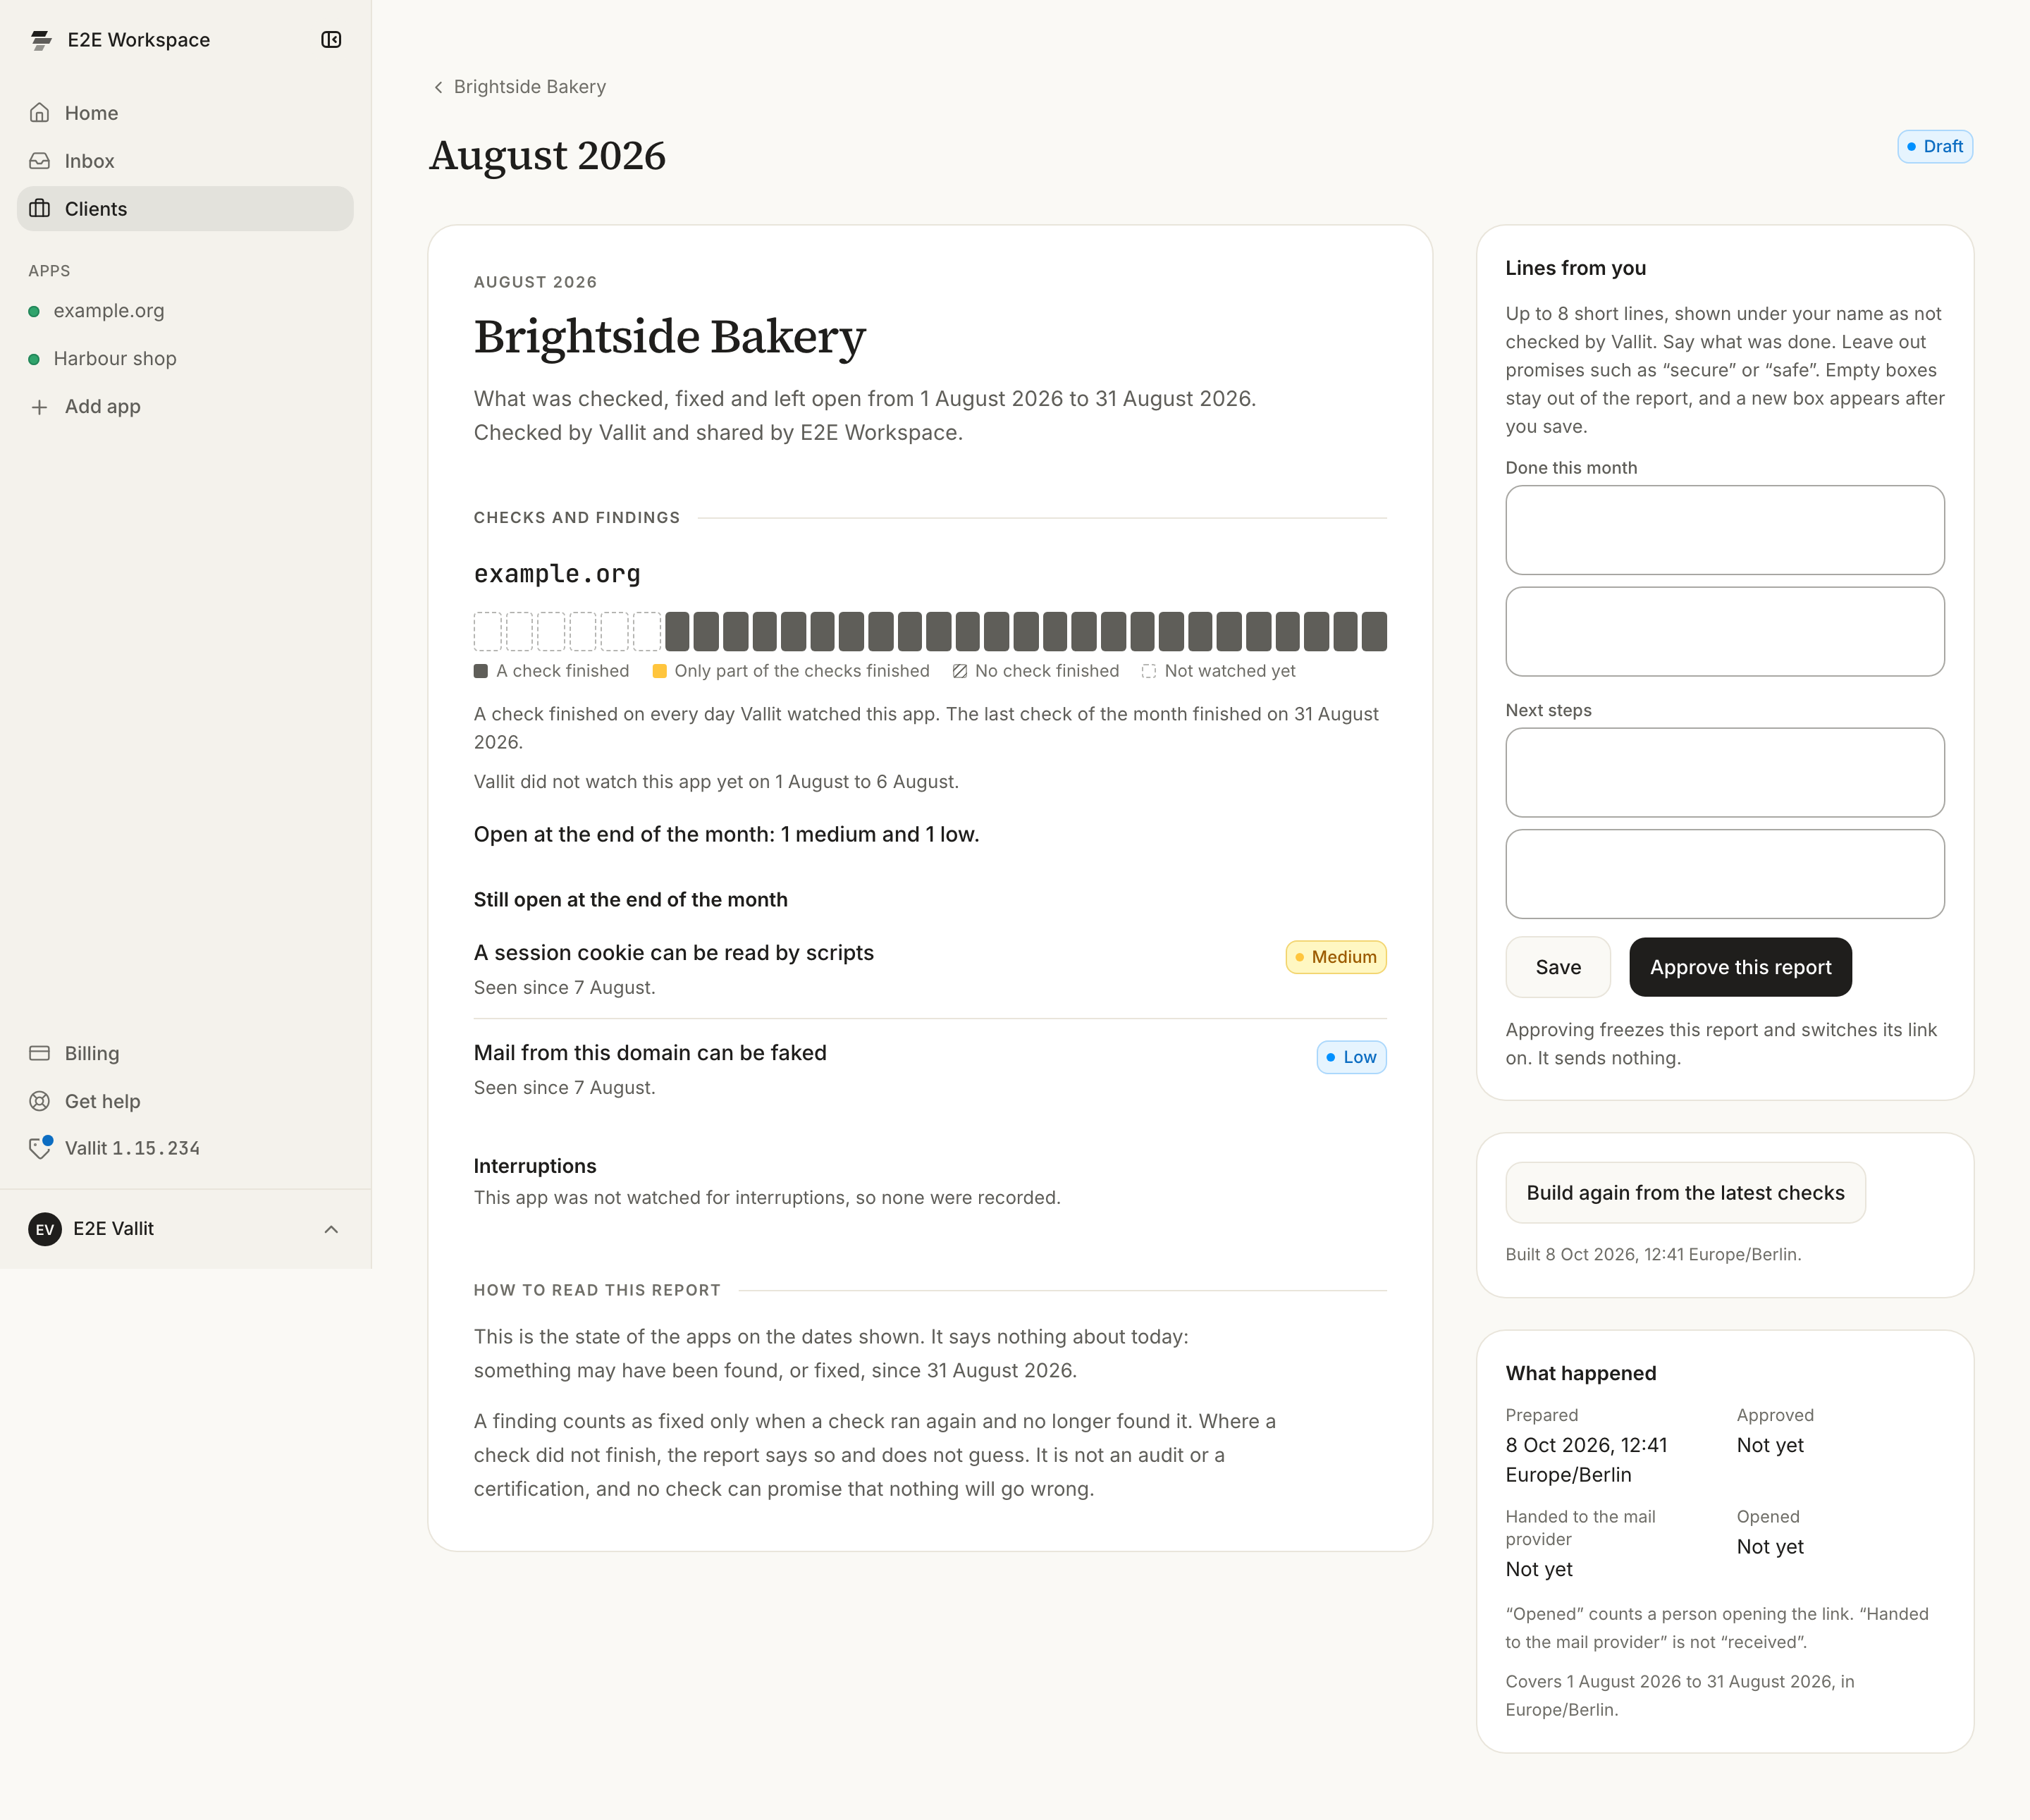Click the Medium severity badge
This screenshot has width=2030, height=1820.
[1336, 957]
